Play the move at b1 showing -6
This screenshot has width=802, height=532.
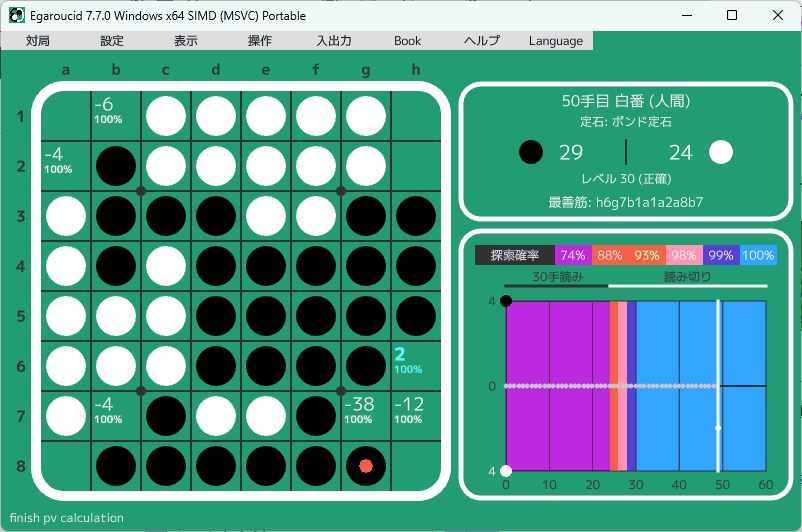coord(116,116)
